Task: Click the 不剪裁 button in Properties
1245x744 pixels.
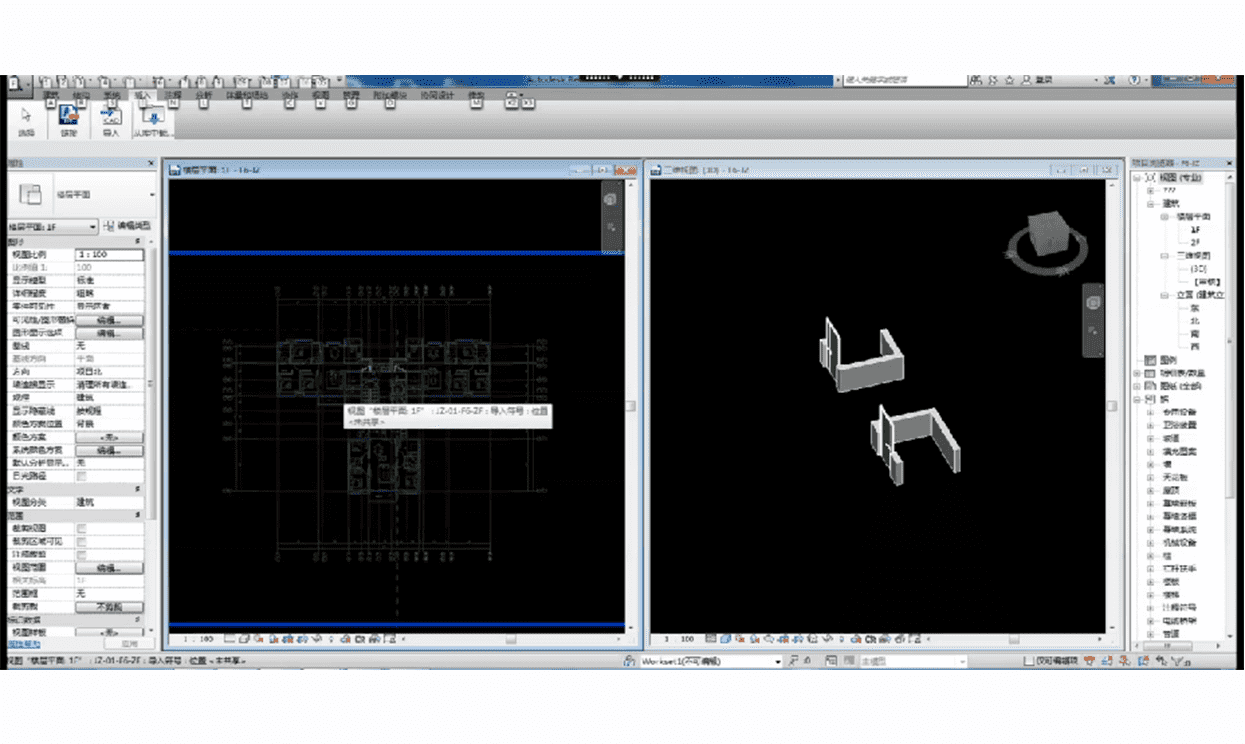Action: pos(110,607)
